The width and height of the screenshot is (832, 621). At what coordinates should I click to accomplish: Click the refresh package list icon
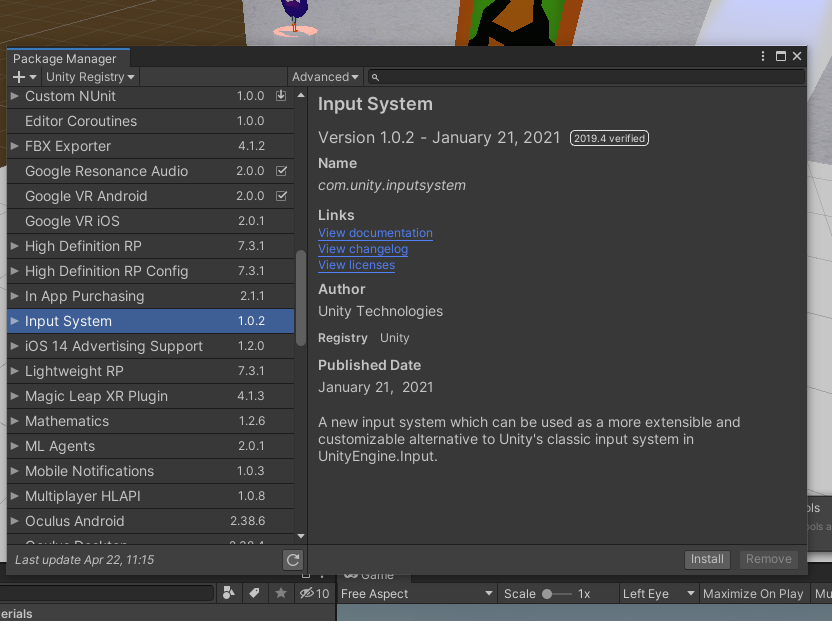(292, 559)
